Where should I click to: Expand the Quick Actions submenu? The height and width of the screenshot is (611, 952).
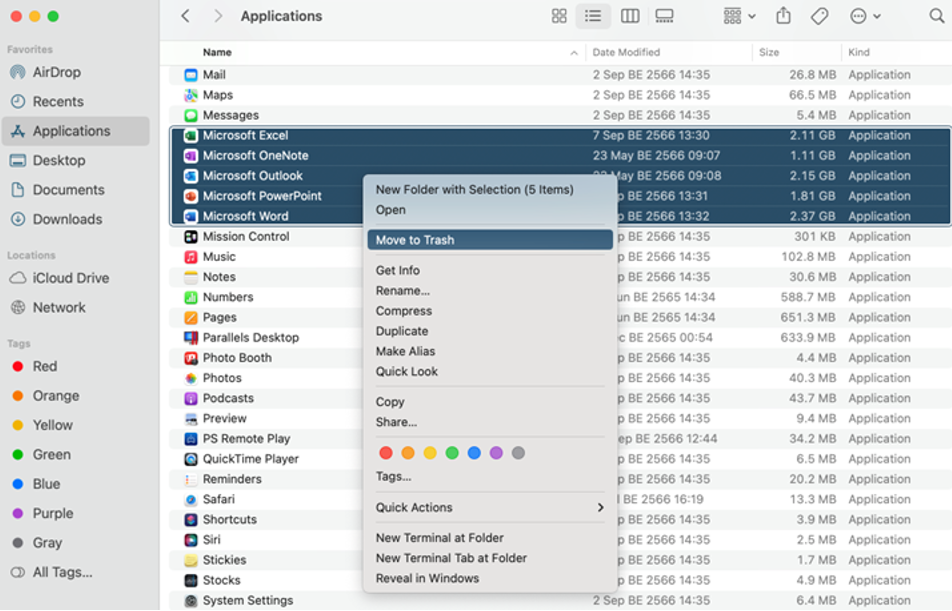click(490, 507)
